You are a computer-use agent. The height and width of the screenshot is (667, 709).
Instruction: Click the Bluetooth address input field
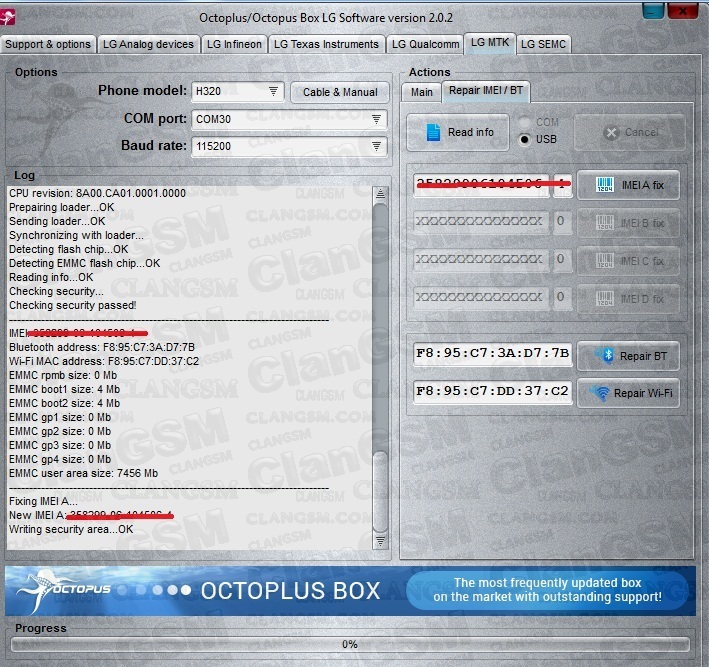[x=492, y=354]
